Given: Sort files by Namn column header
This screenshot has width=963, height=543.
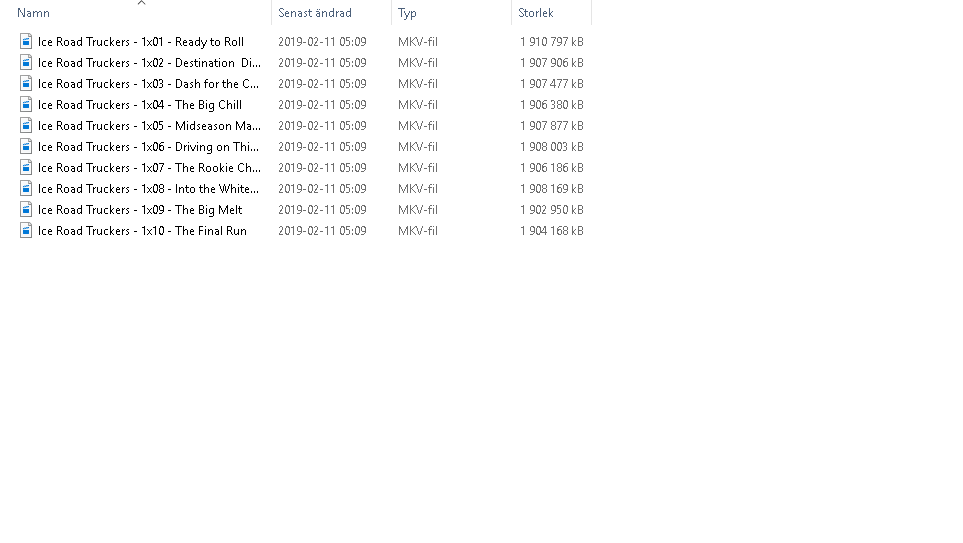Looking at the screenshot, I should pos(33,13).
